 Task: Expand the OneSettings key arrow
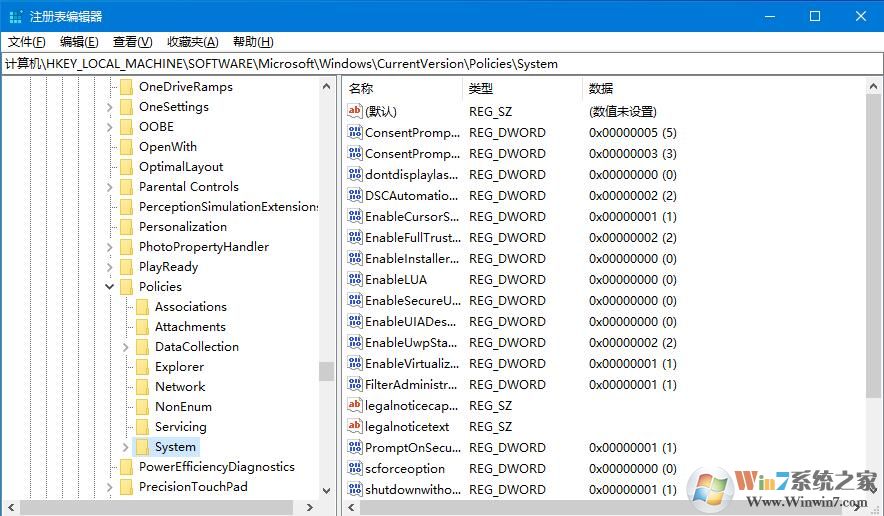[x=109, y=107]
